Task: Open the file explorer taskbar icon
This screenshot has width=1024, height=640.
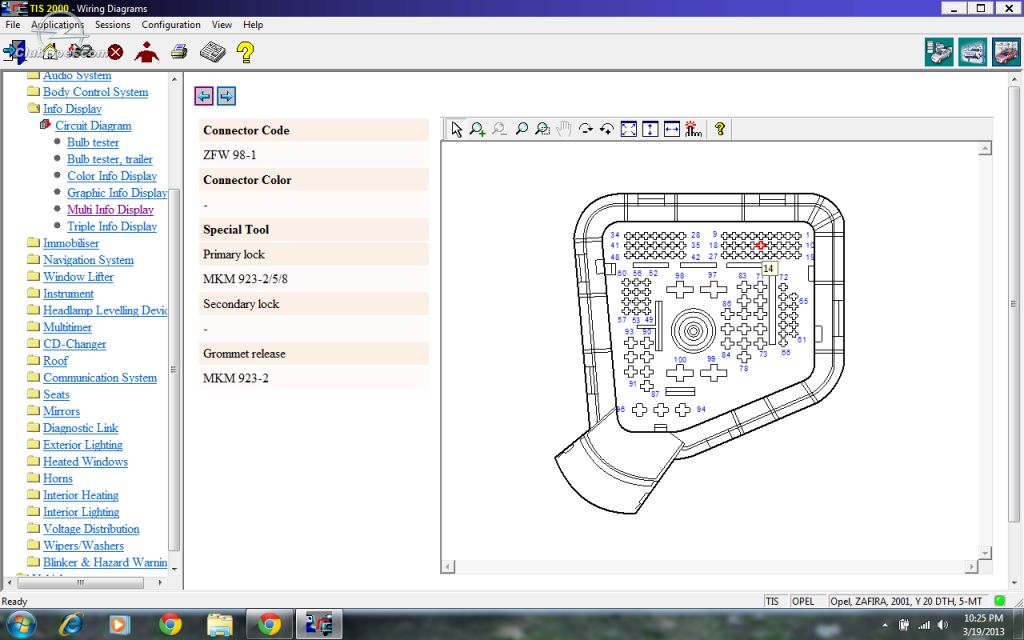Action: click(x=219, y=625)
